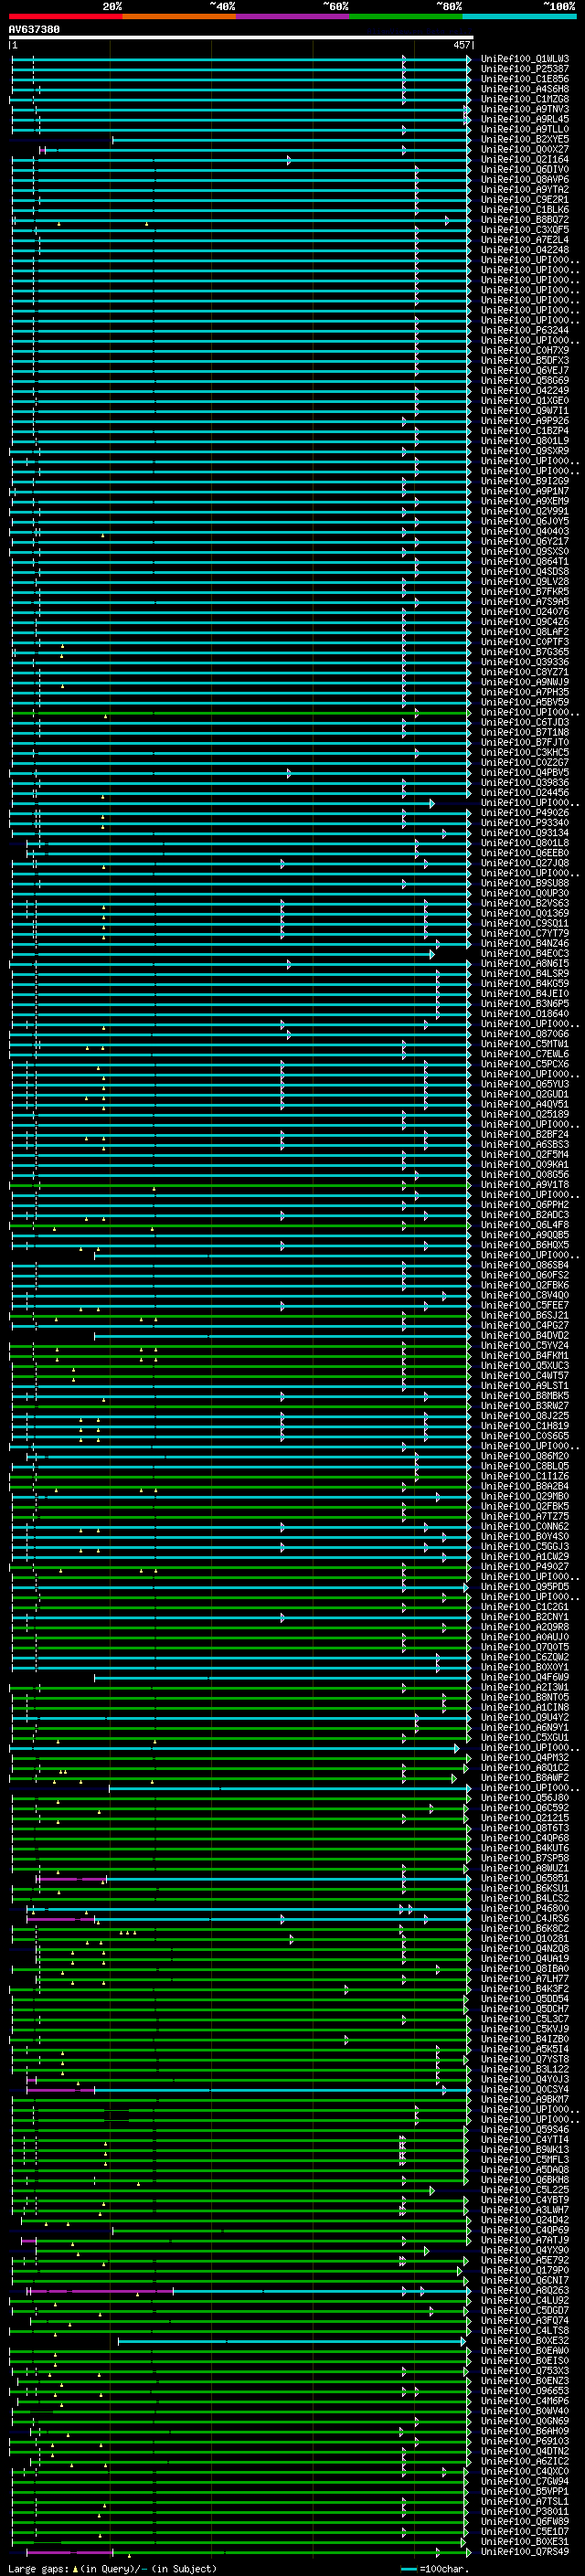Open hit UniRef100_C1E856
This screenshot has height=2576, width=585.
click(x=525, y=79)
